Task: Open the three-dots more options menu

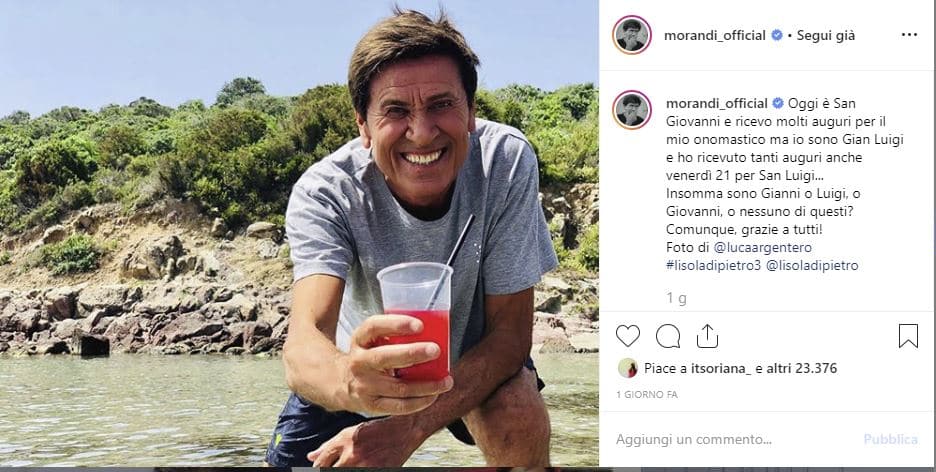Action: [x=908, y=35]
